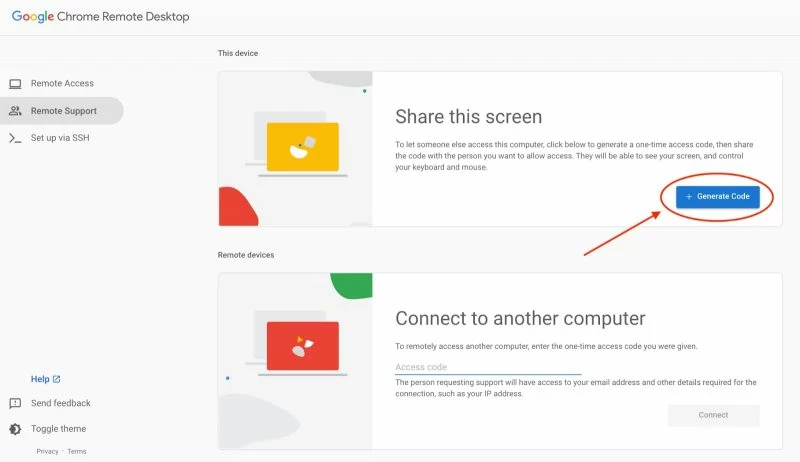Click the plus icon on Generate Code

point(689,197)
